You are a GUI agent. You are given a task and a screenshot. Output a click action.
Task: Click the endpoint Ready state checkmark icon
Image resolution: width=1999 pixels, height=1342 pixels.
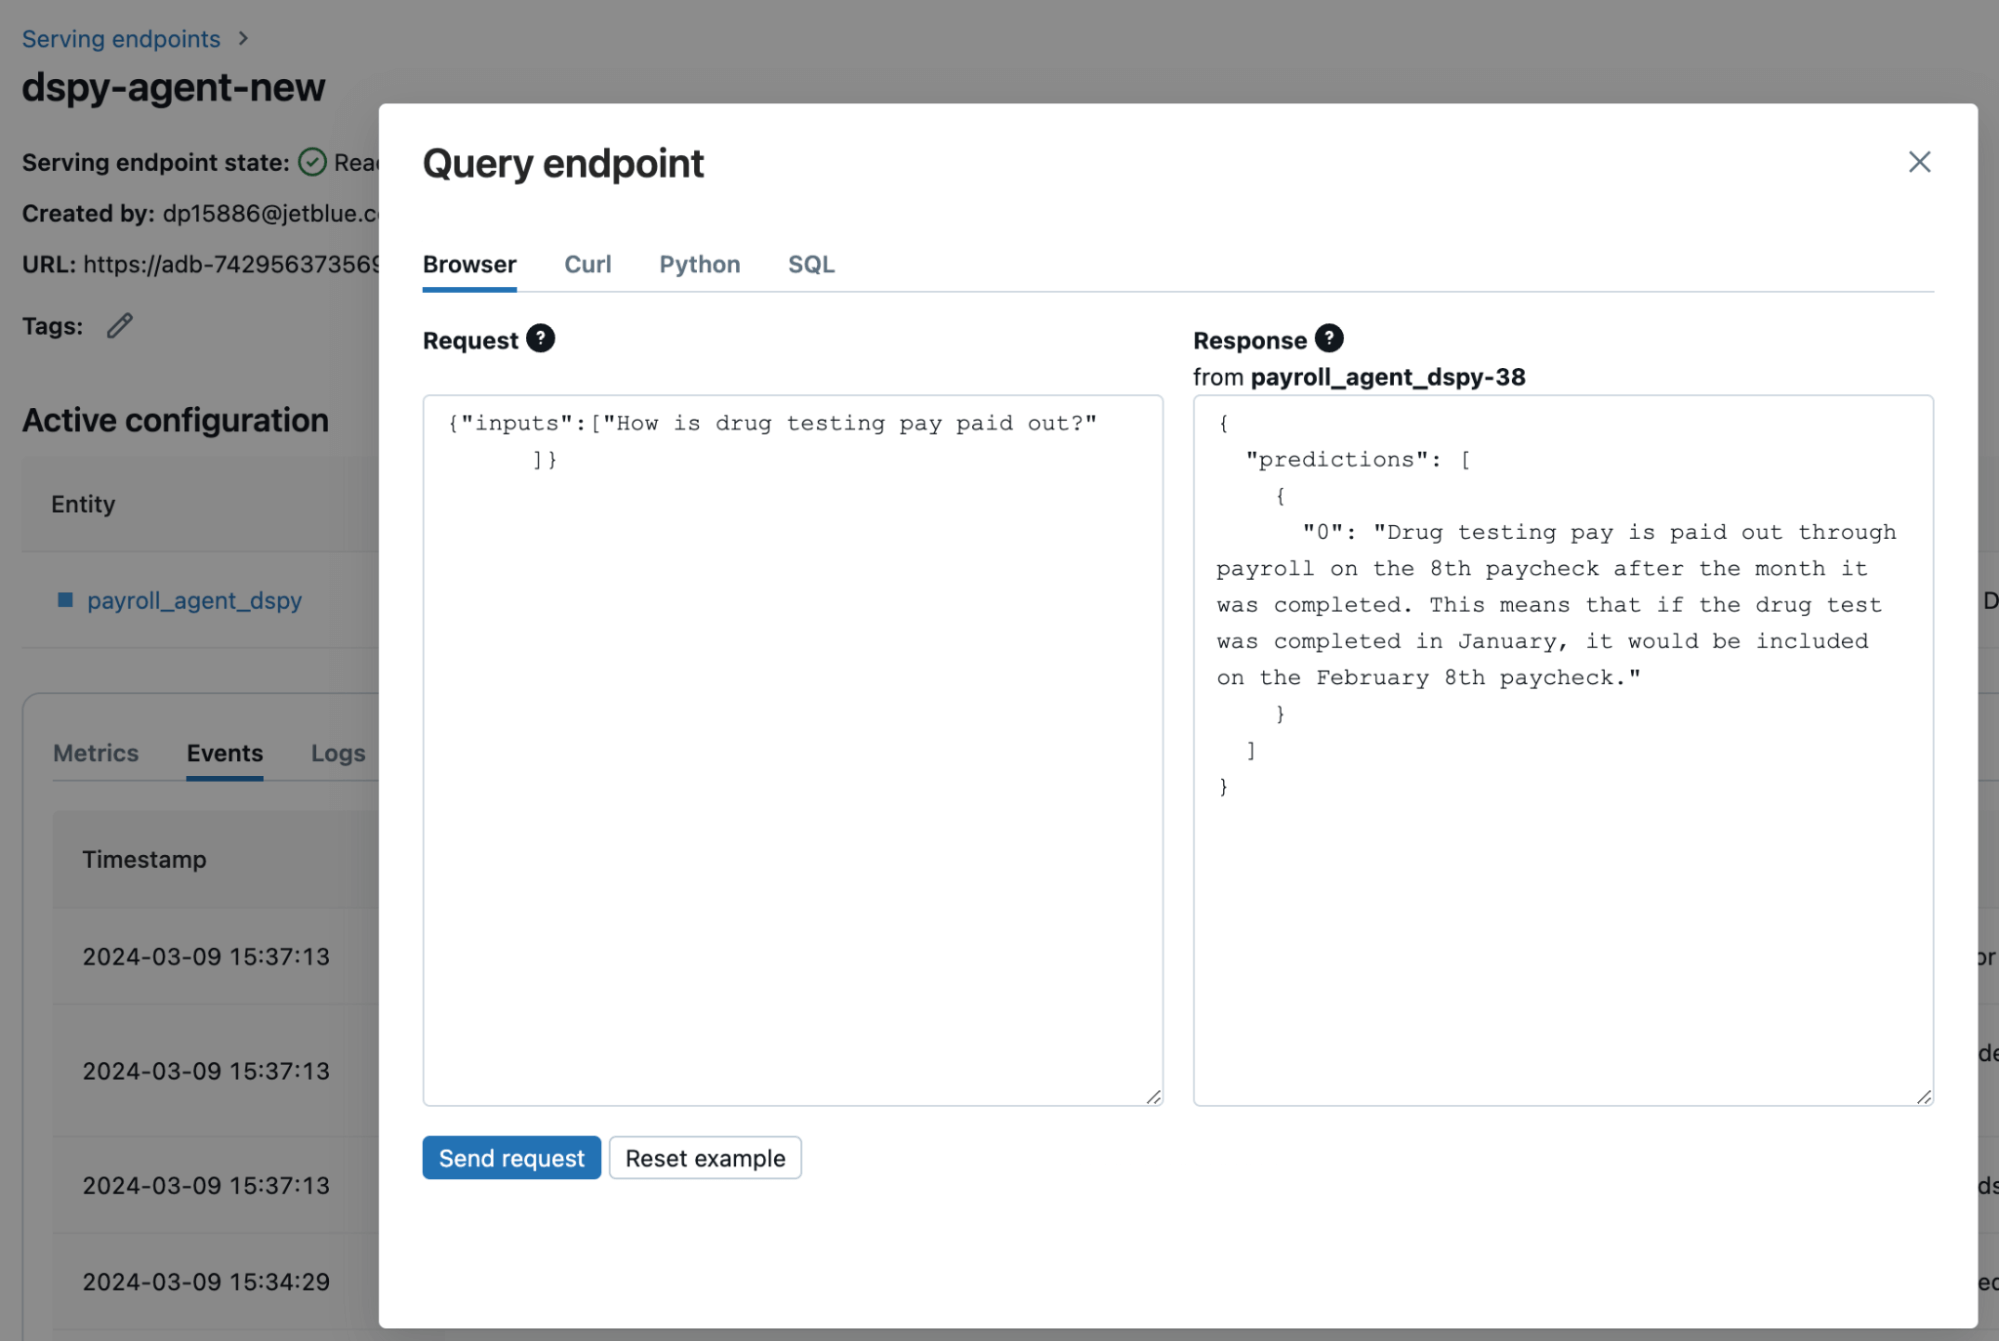point(313,162)
